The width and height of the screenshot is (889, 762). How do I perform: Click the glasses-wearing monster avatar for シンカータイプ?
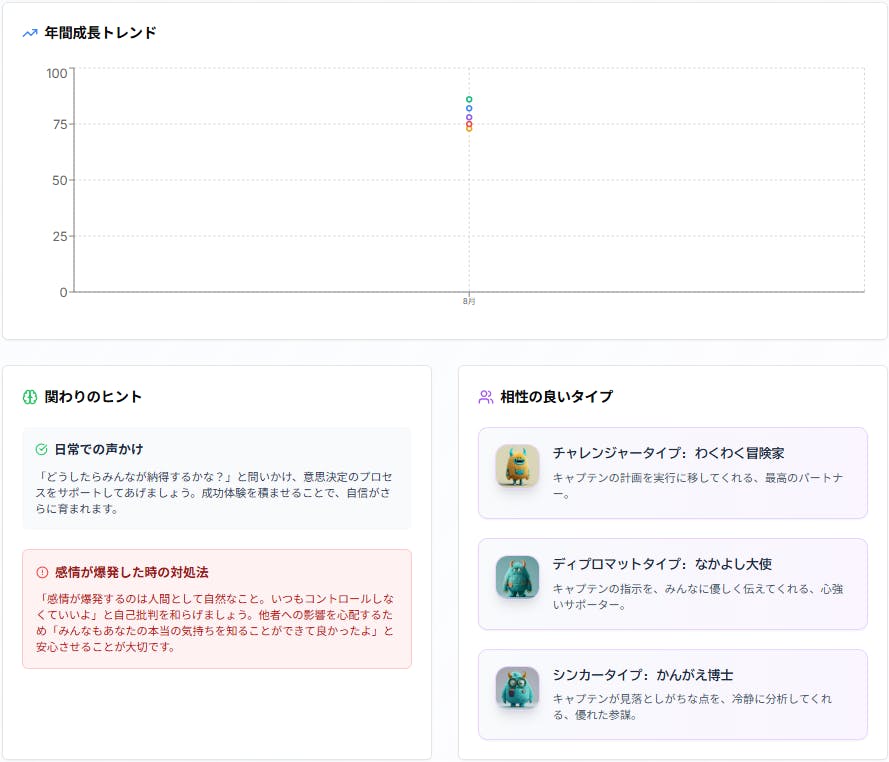click(517, 688)
